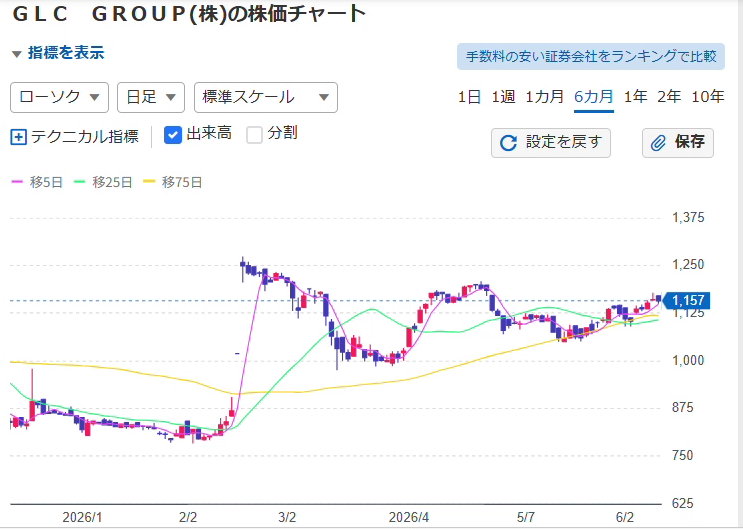Expand the 指標を表示 section
The image size is (743, 531).
58,53
